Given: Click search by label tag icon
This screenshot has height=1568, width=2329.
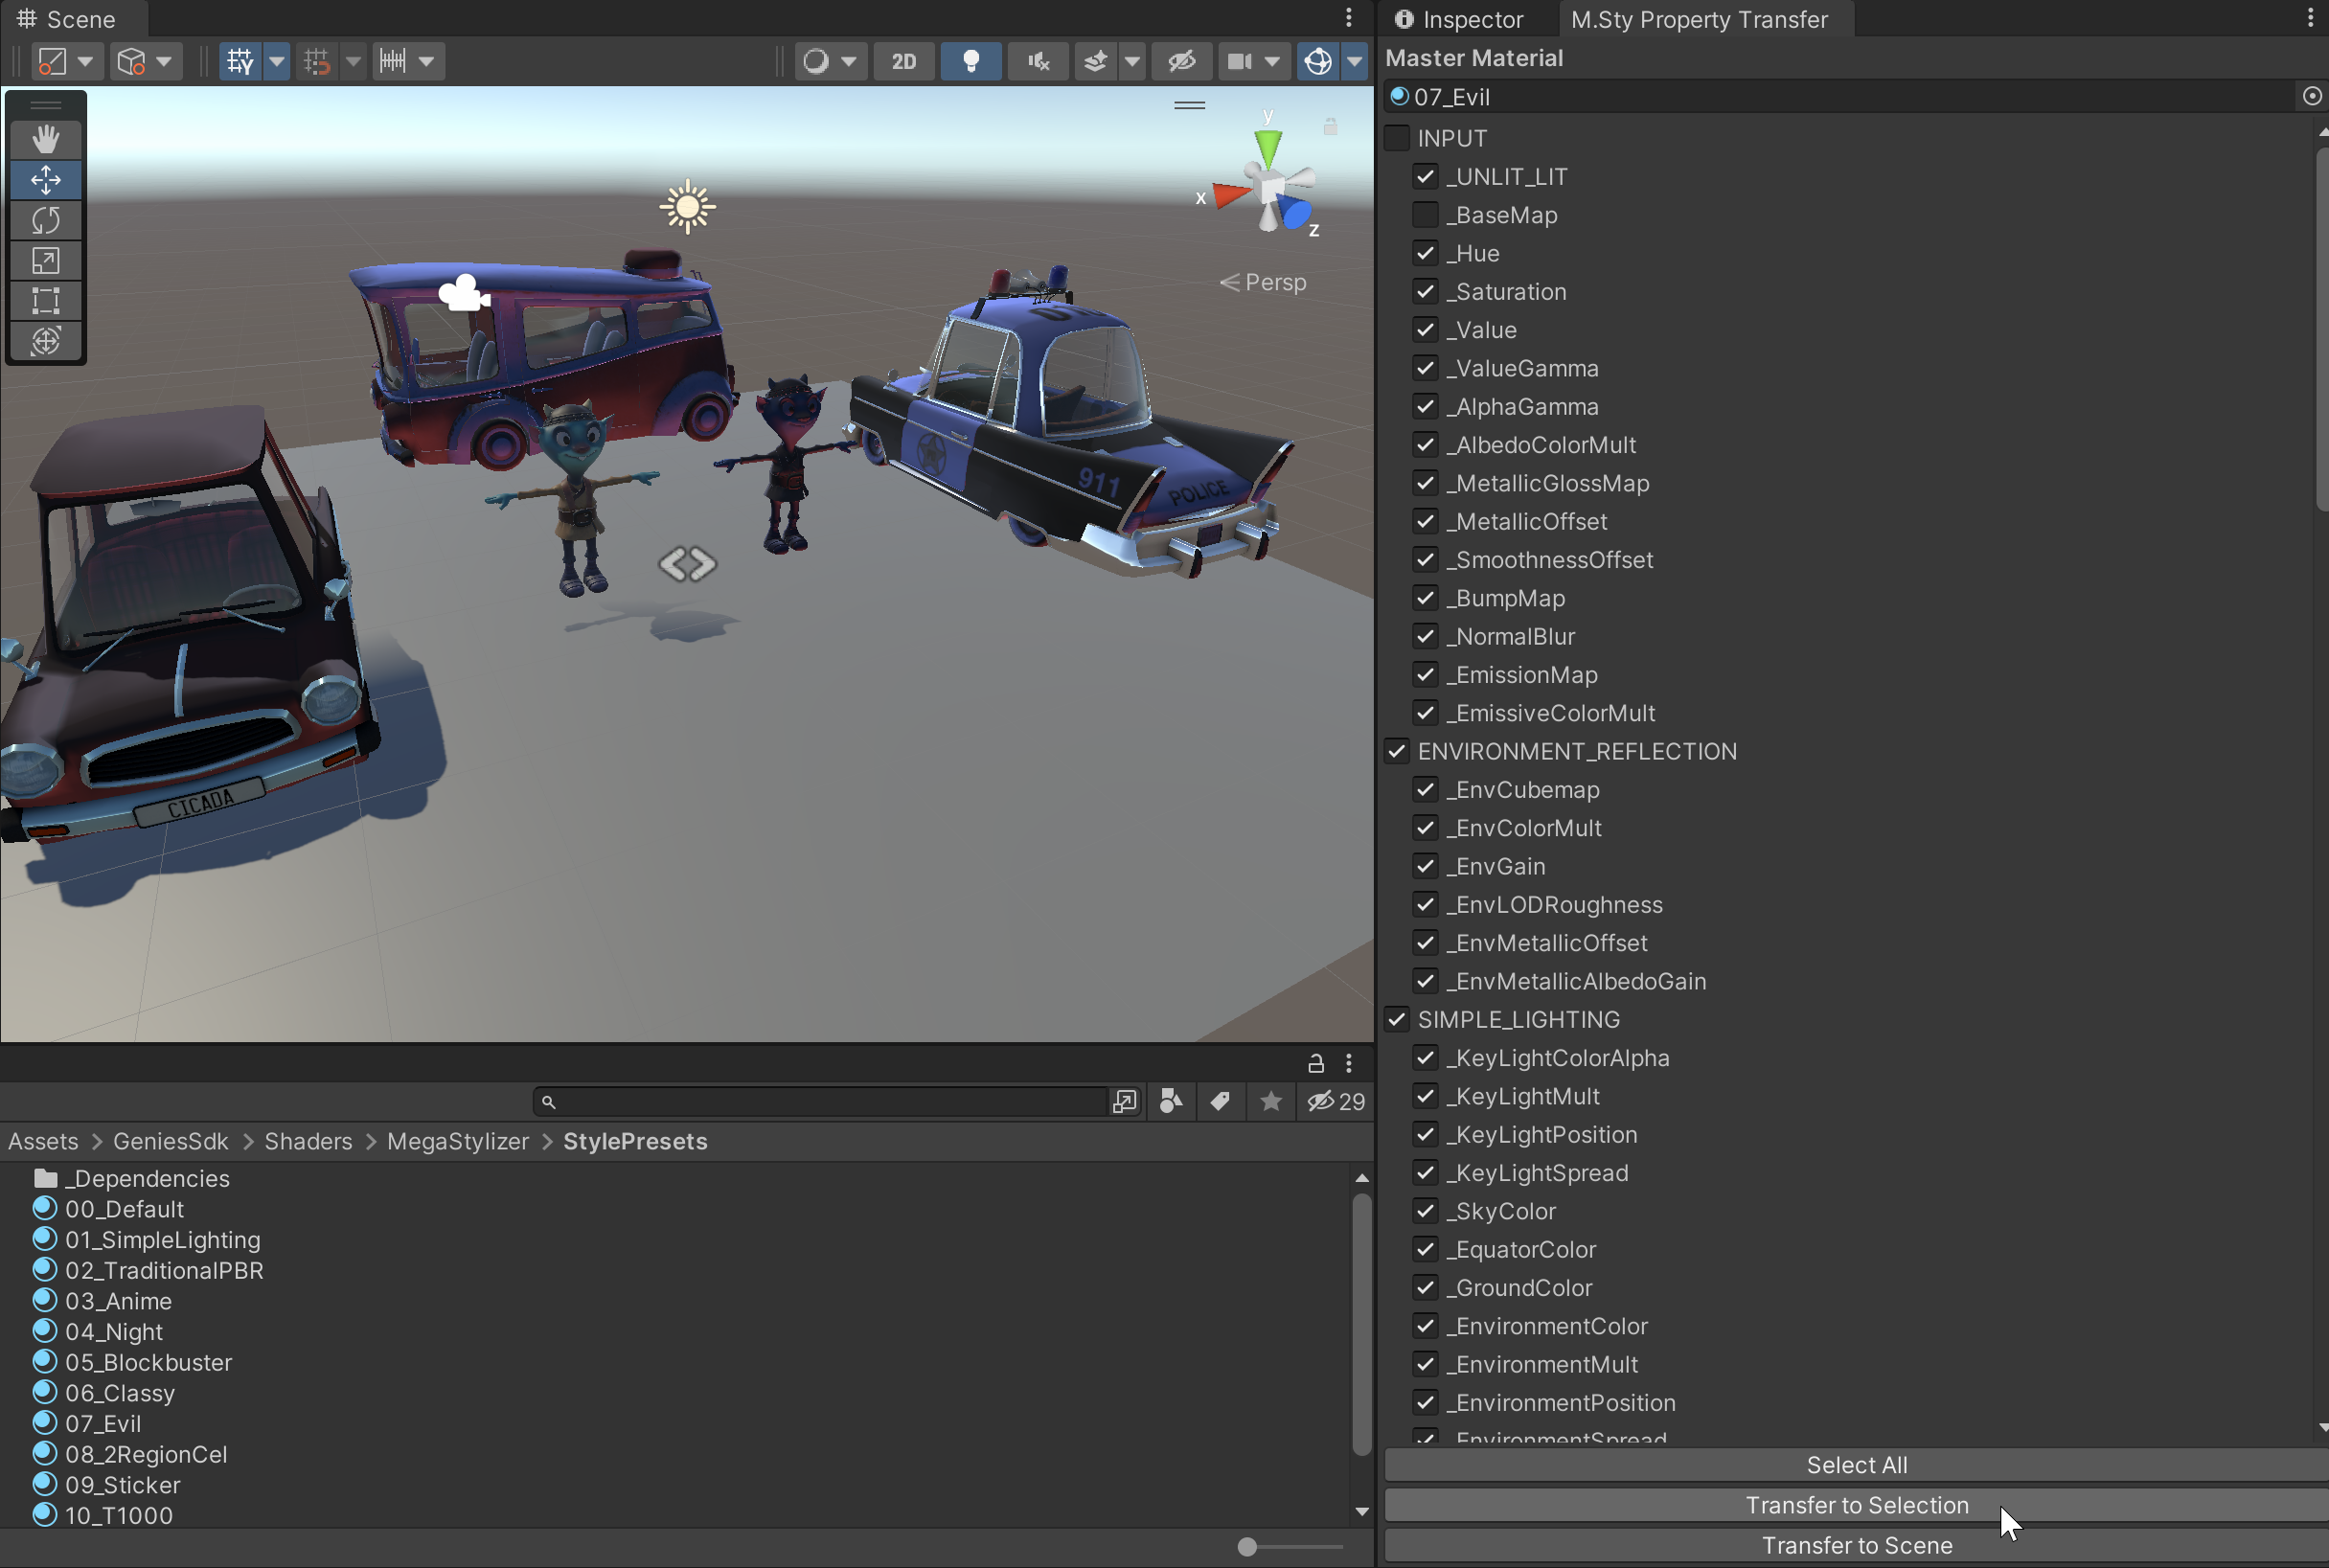Looking at the screenshot, I should click(x=1220, y=1101).
